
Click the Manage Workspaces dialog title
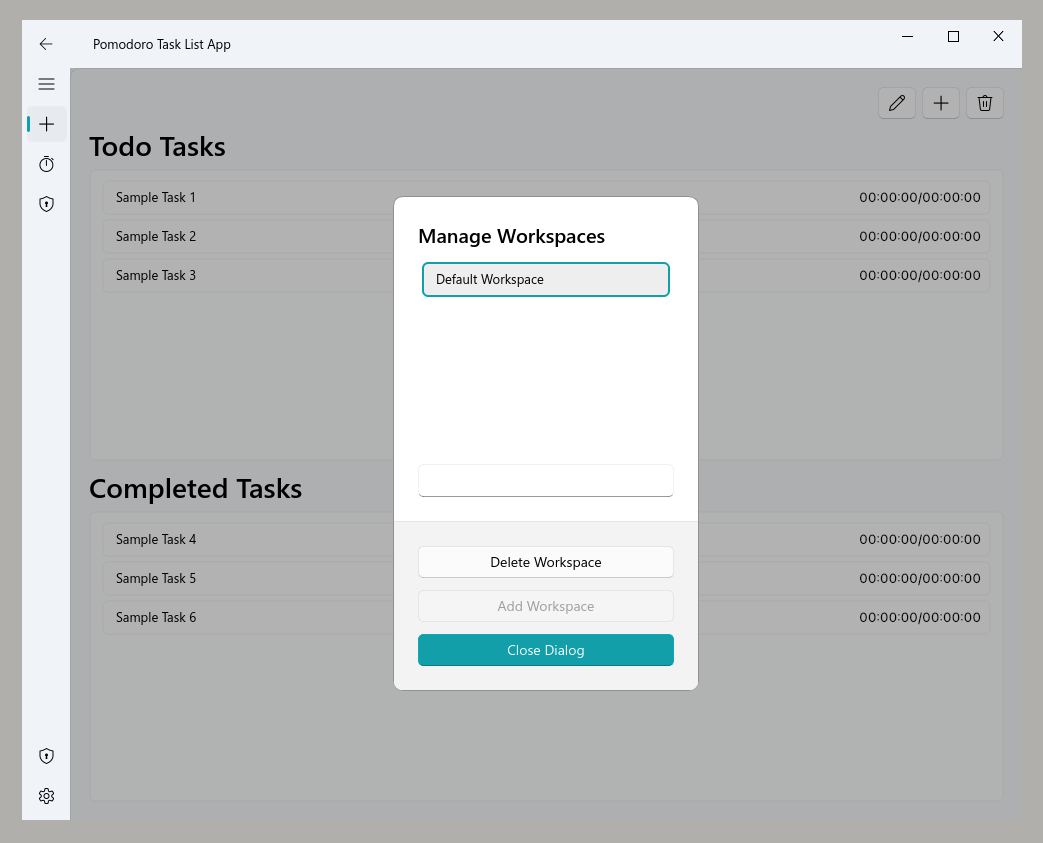[x=512, y=237]
